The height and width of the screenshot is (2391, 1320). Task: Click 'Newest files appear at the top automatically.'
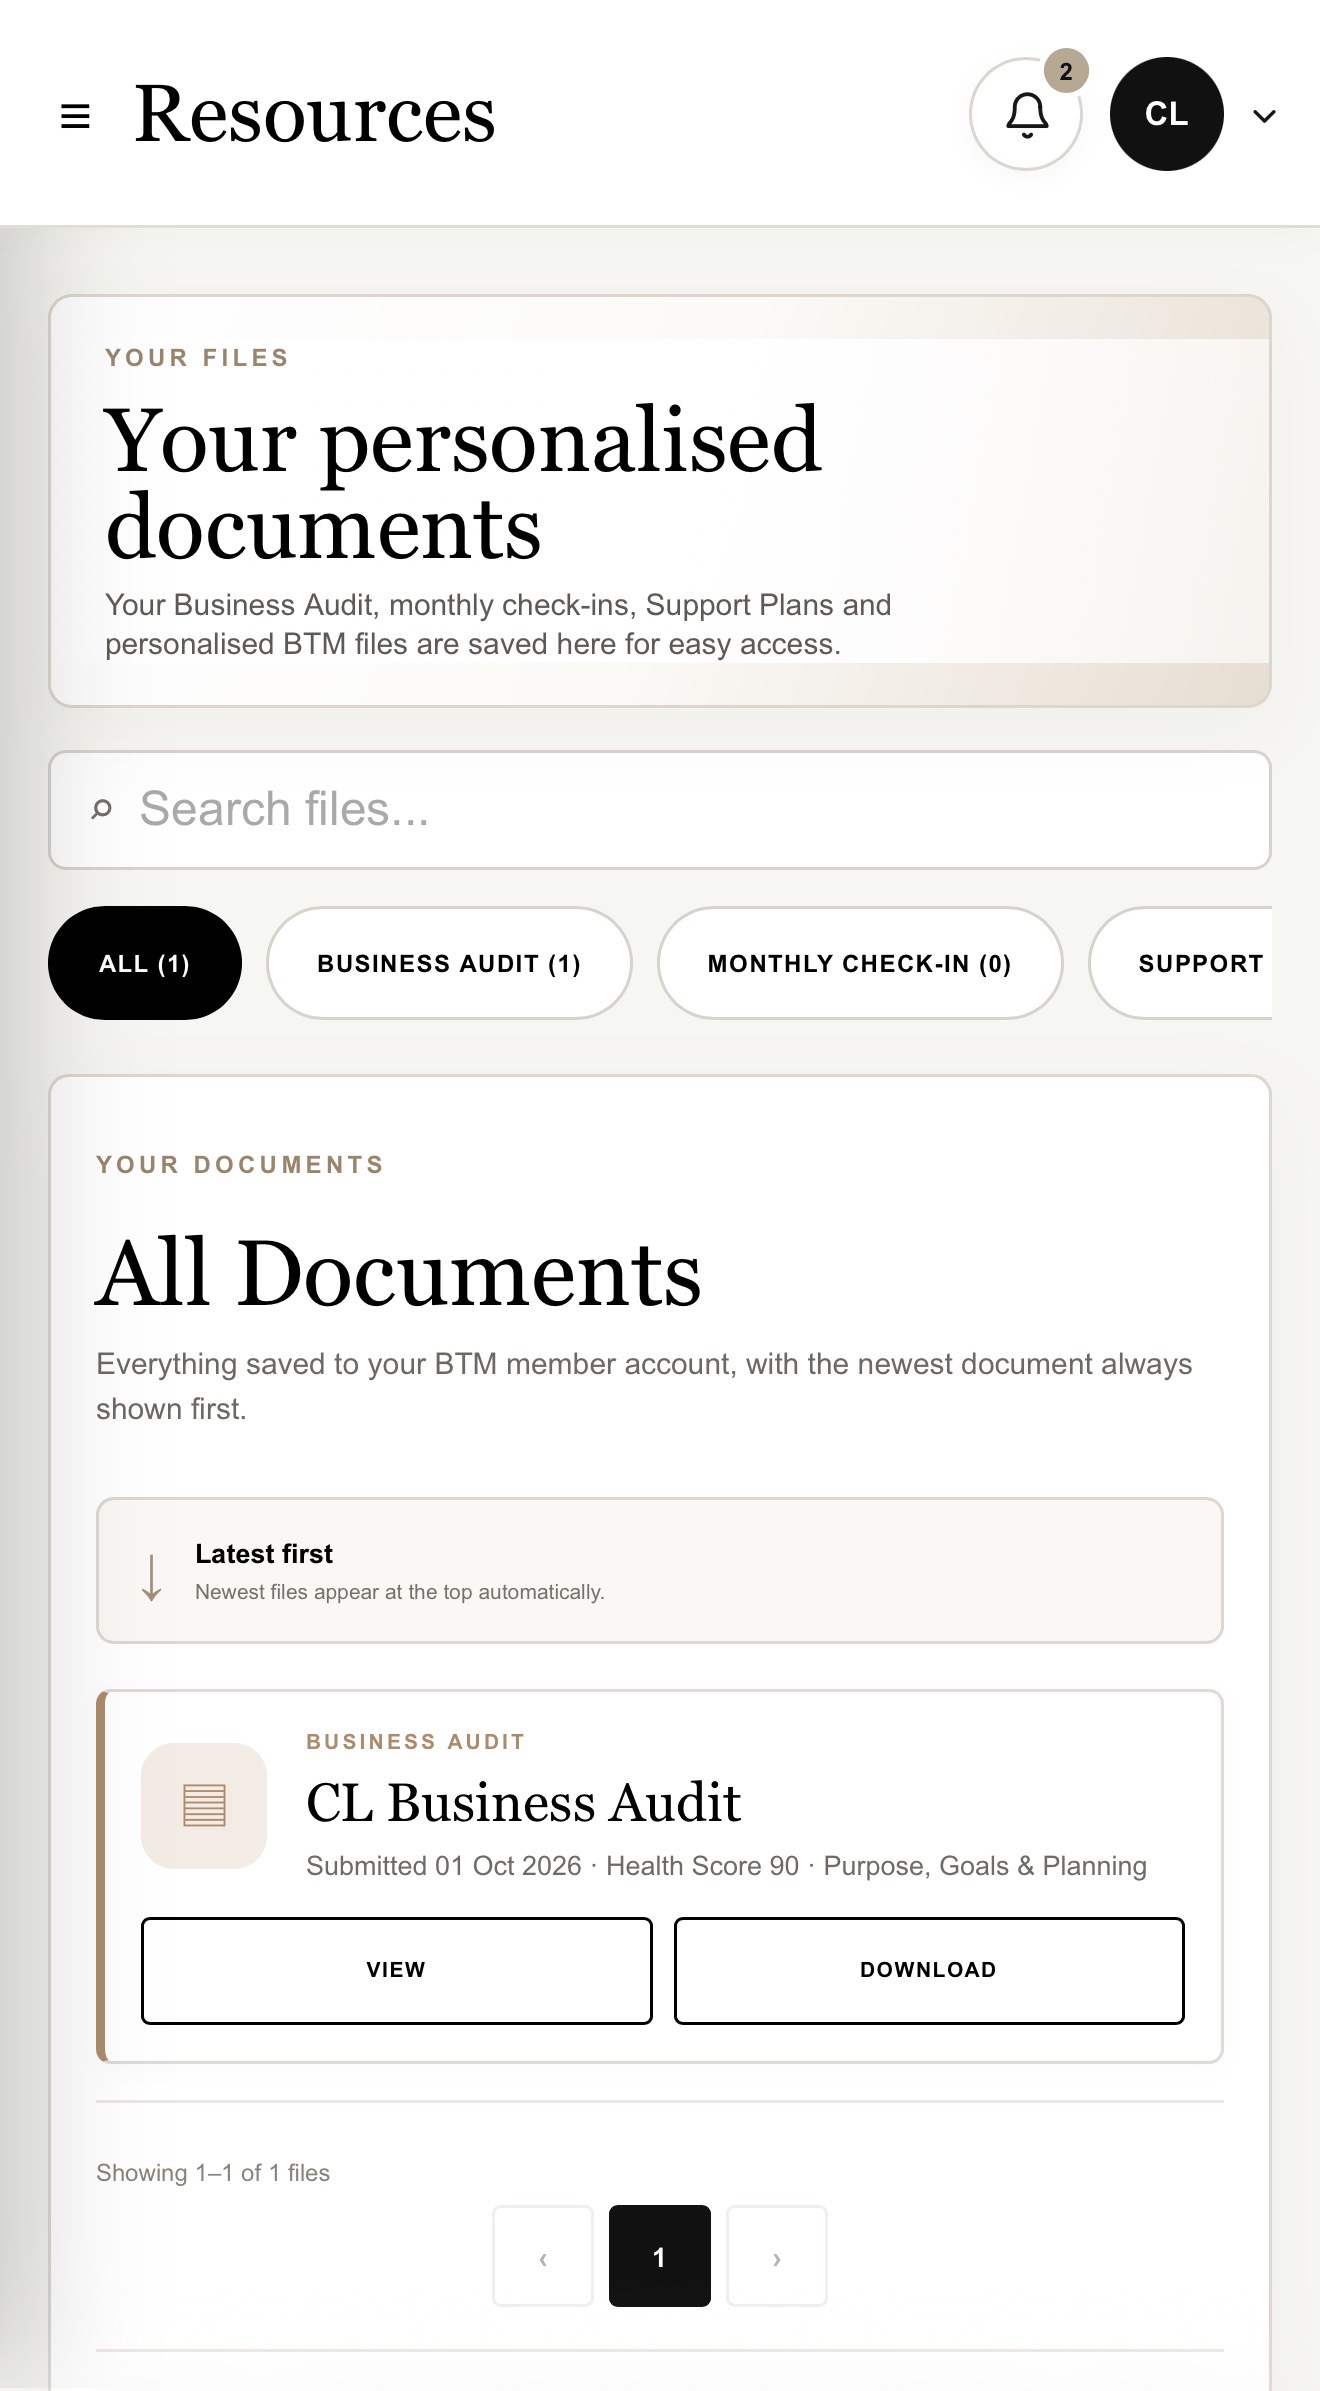pos(400,1592)
